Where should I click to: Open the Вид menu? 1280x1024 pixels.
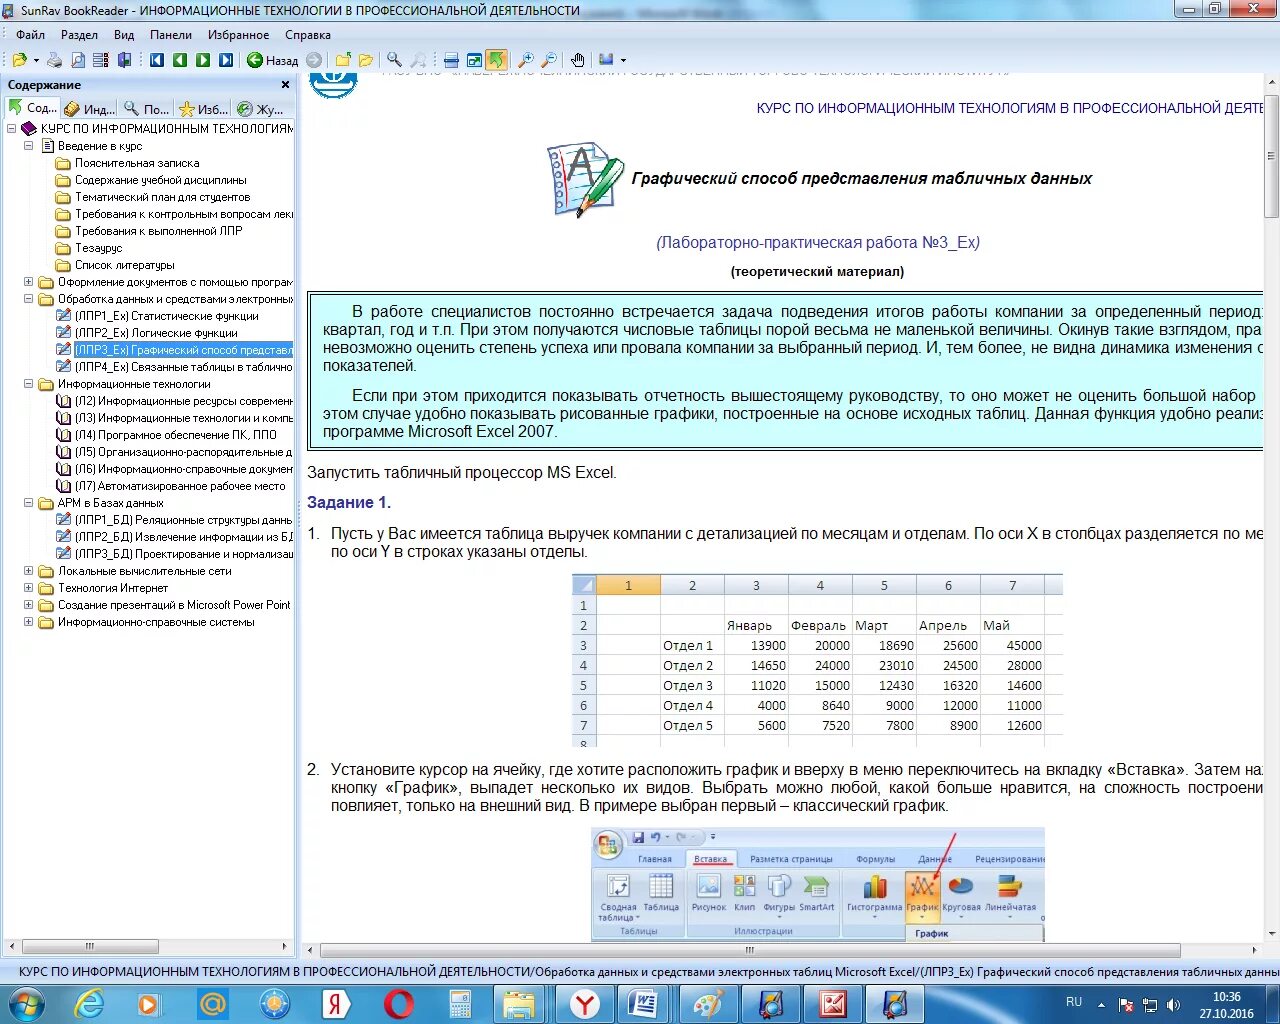[124, 35]
